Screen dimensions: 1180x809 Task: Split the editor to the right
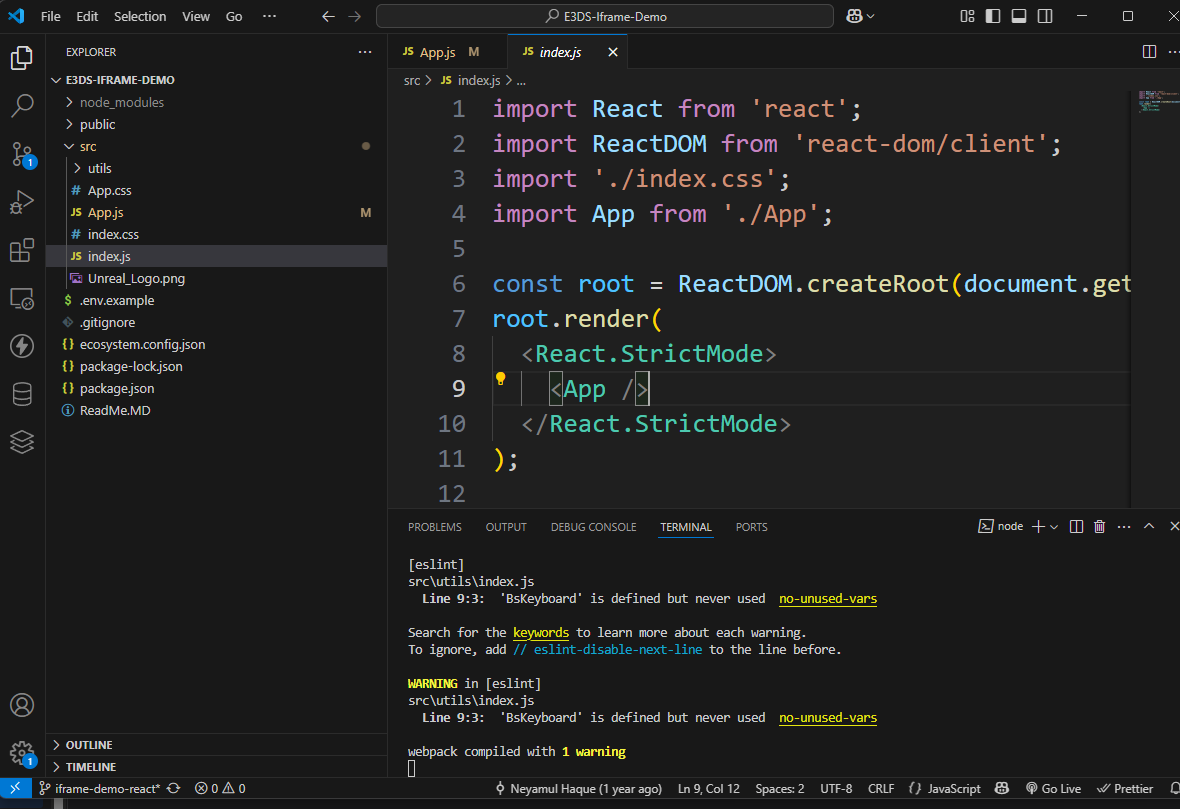[1149, 52]
